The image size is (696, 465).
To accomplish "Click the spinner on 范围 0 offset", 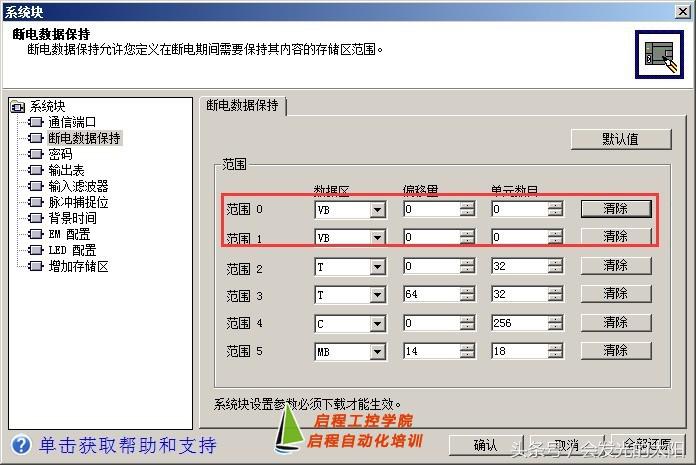I will coord(467,209).
